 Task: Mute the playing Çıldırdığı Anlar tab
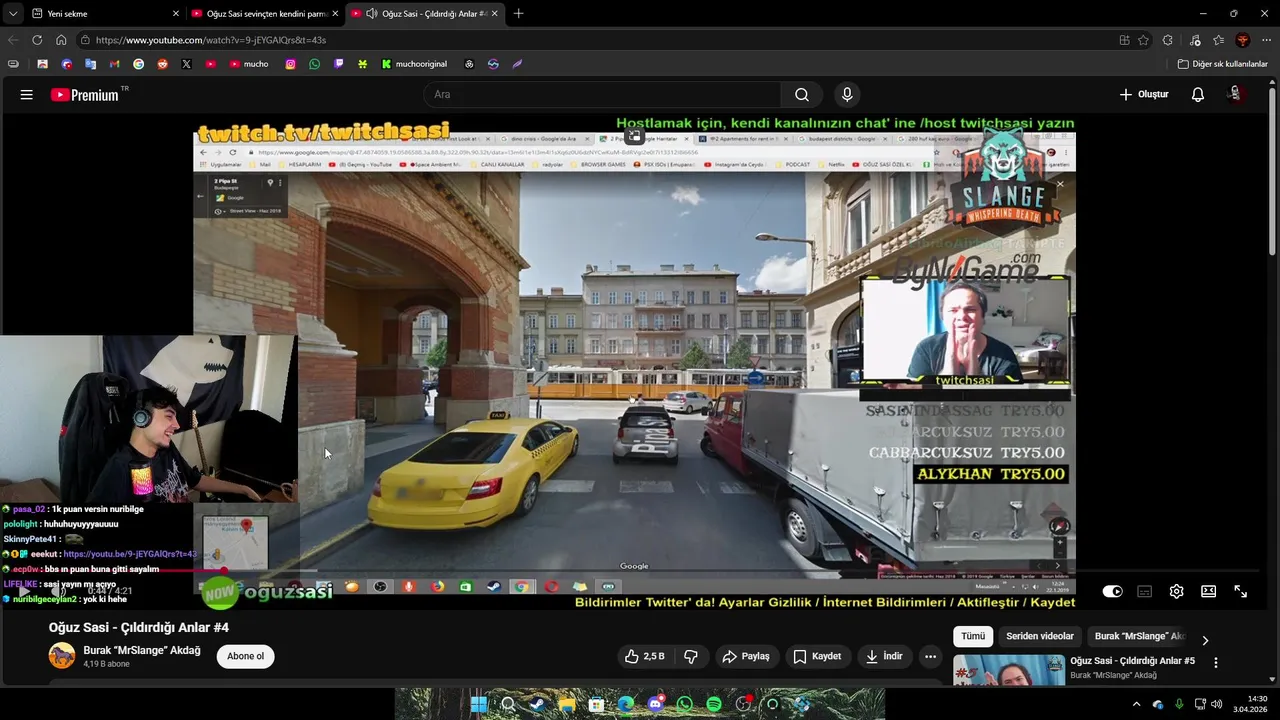[371, 14]
